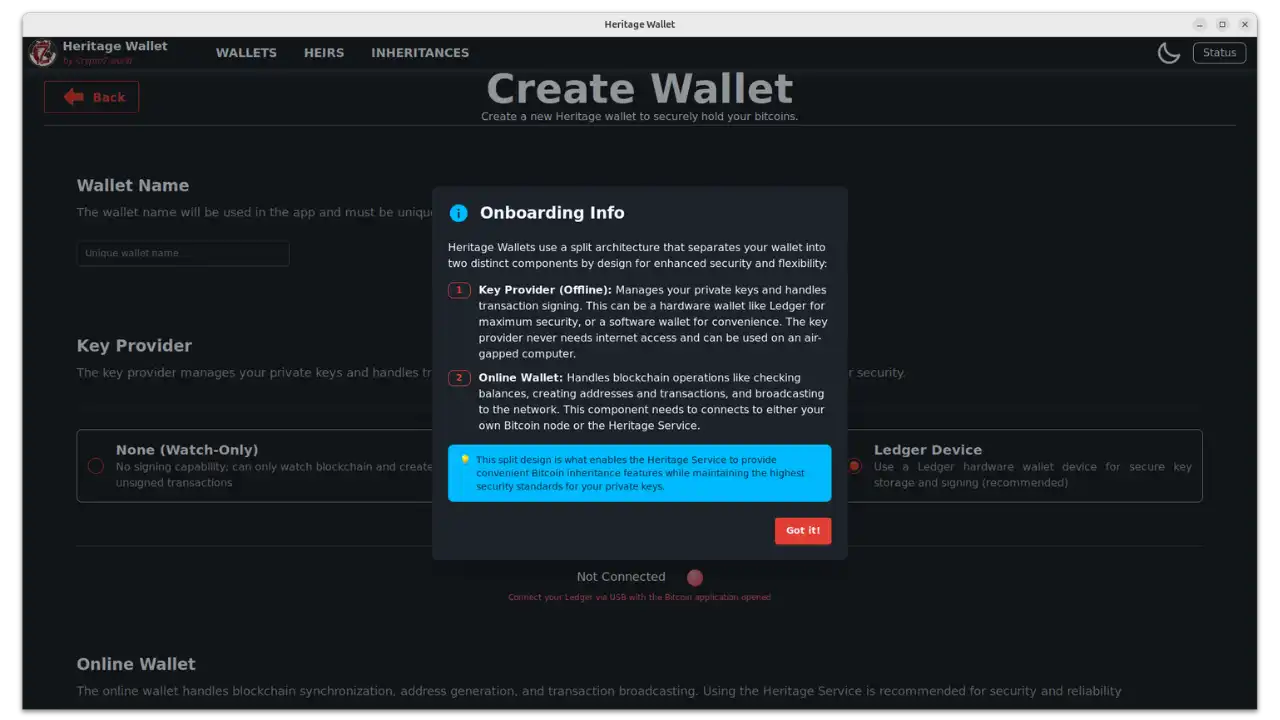1280x720 pixels.
Task: Switch to the INHERITANCES tab
Action: tap(420, 53)
